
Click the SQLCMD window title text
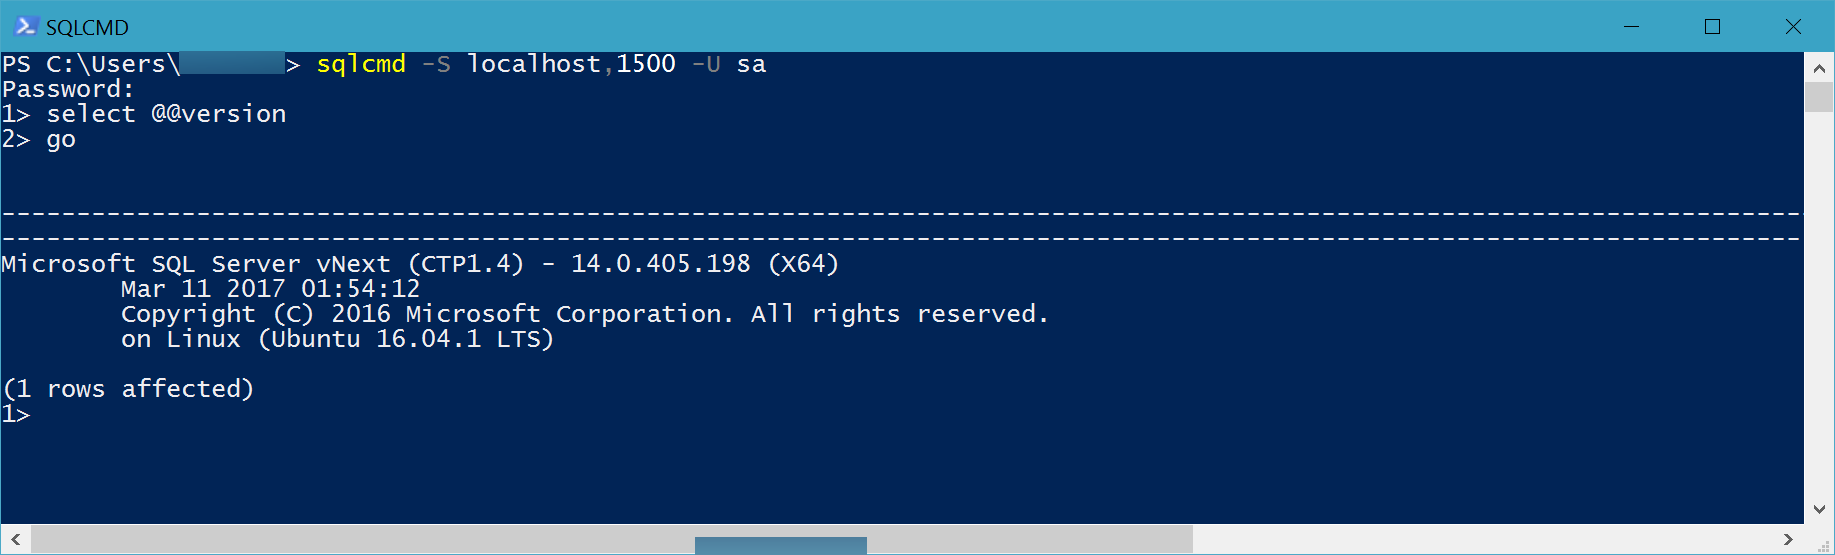(x=87, y=27)
